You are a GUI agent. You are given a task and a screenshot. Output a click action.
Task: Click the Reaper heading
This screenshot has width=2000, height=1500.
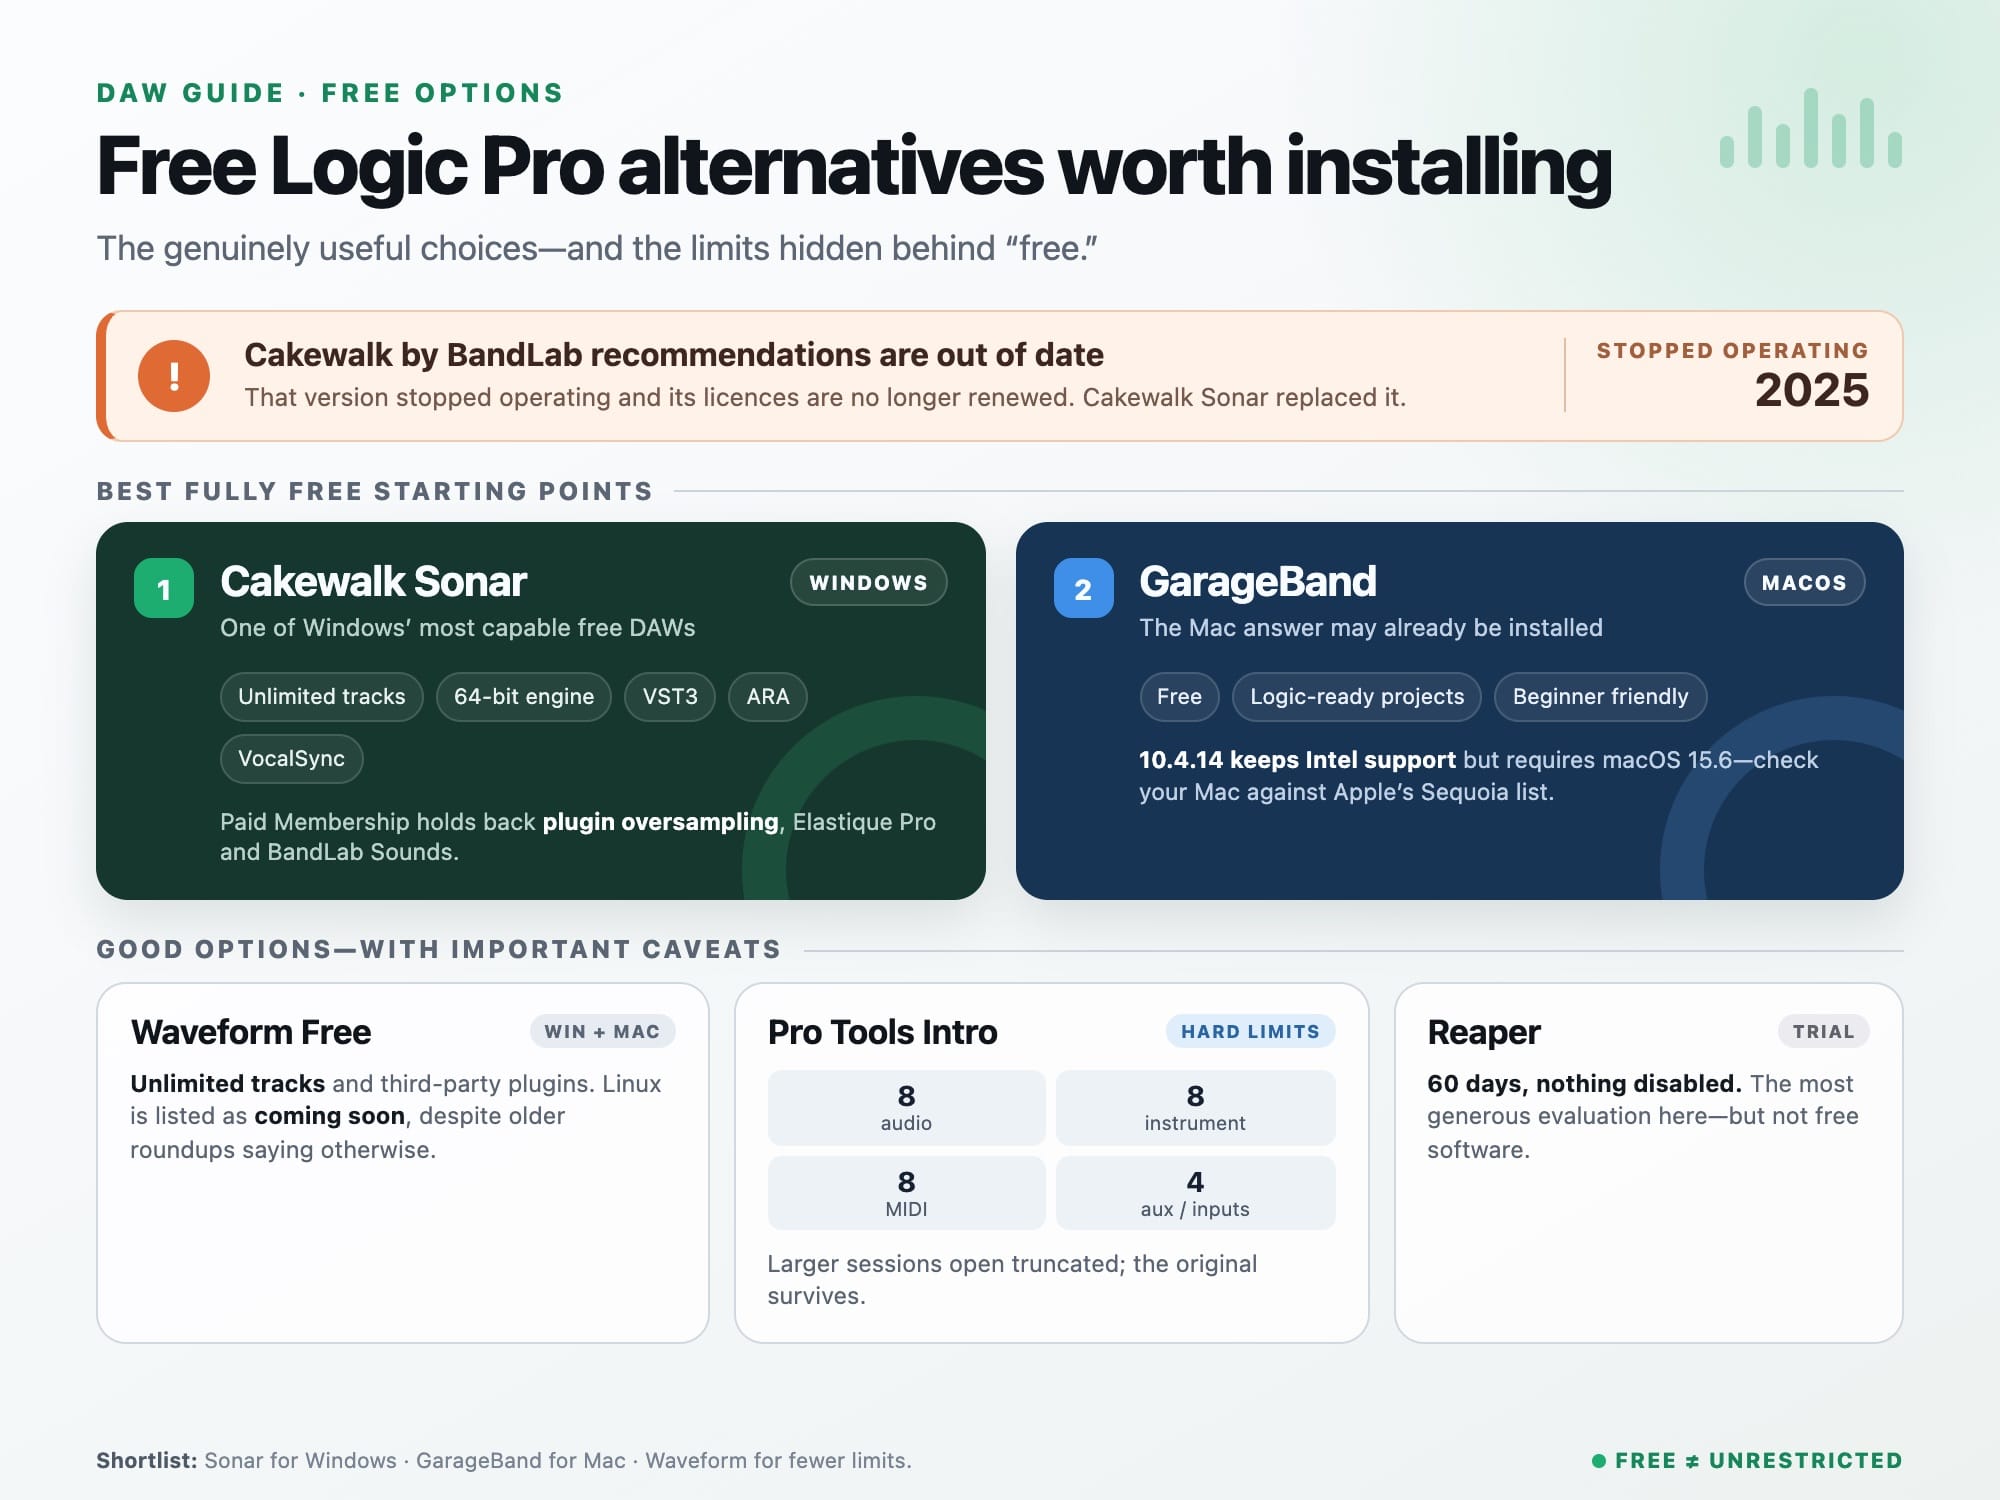point(1484,1033)
